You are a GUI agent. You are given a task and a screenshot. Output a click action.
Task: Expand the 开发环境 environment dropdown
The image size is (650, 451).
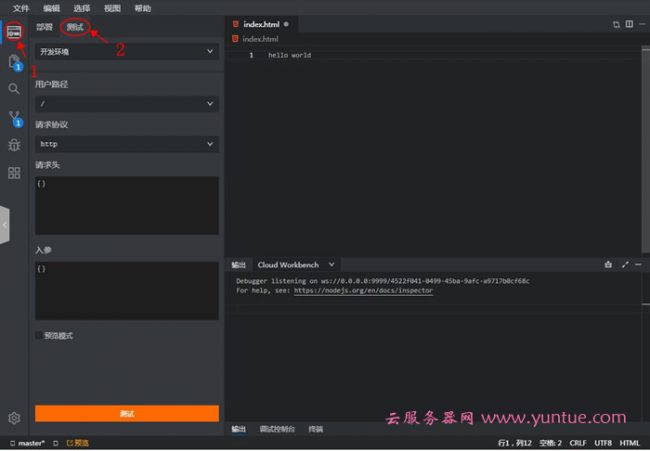126,51
